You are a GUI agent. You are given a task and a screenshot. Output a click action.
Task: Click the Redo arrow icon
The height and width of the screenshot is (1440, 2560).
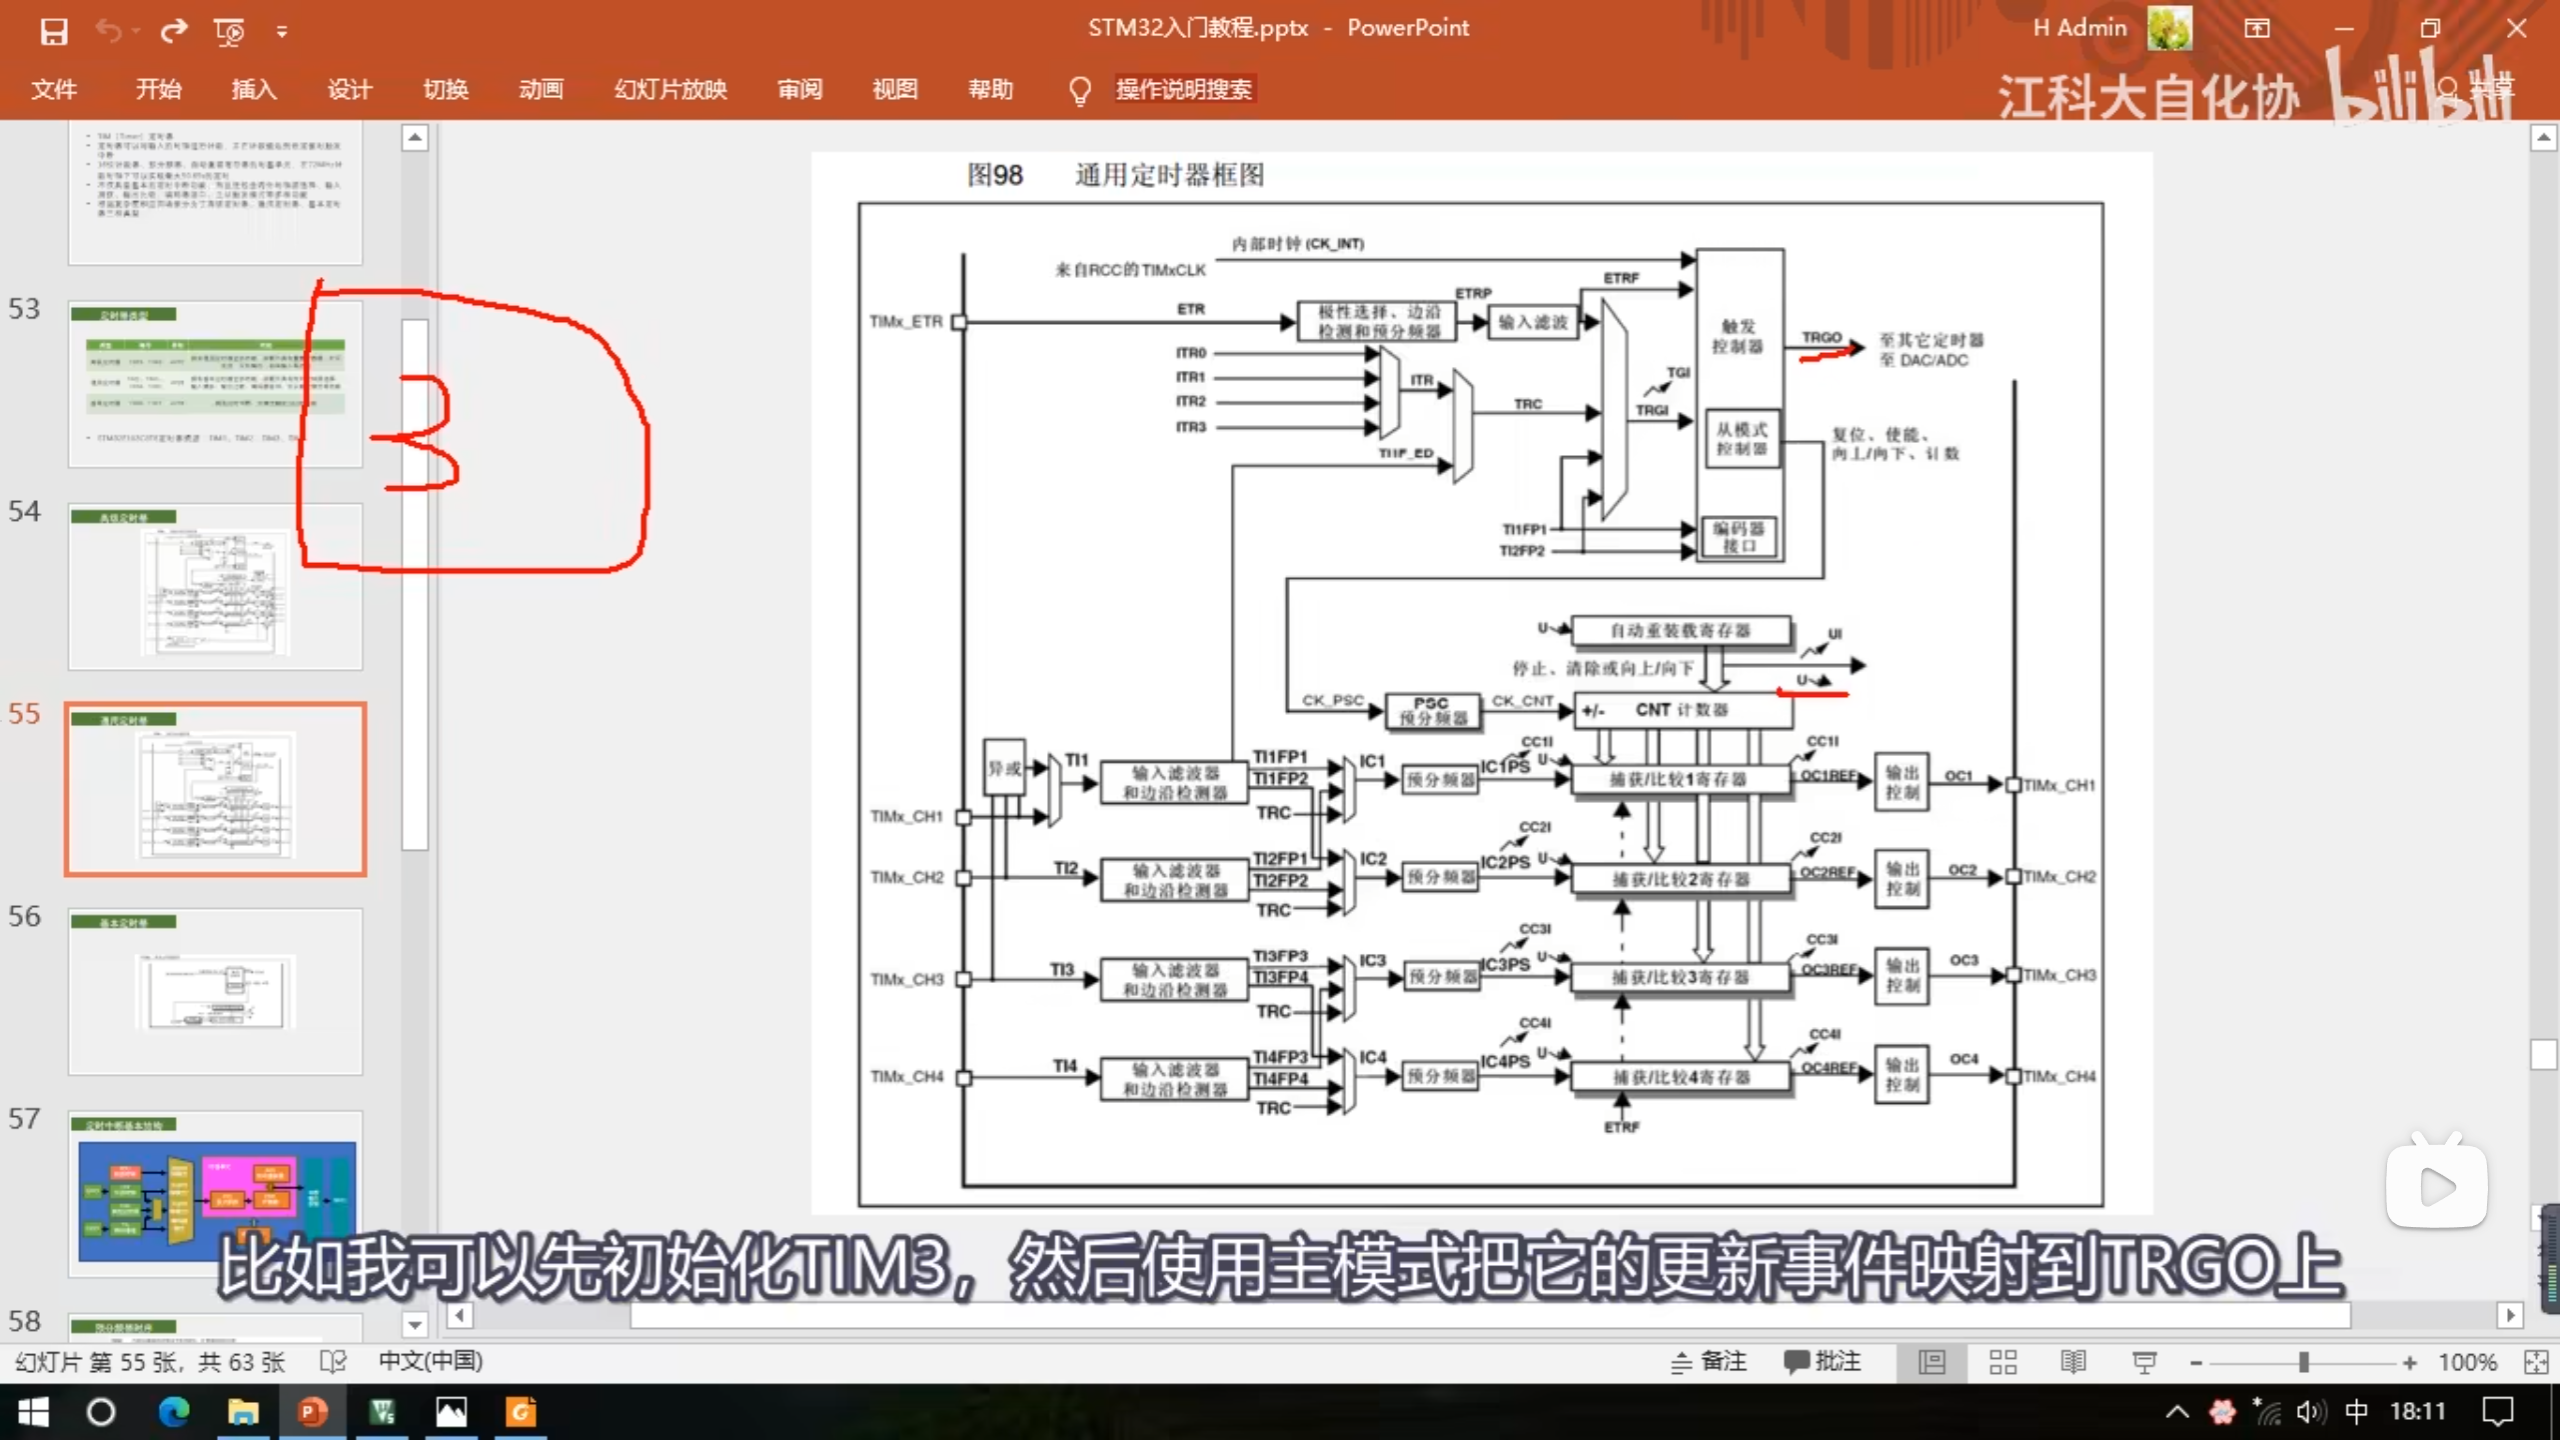[x=174, y=31]
